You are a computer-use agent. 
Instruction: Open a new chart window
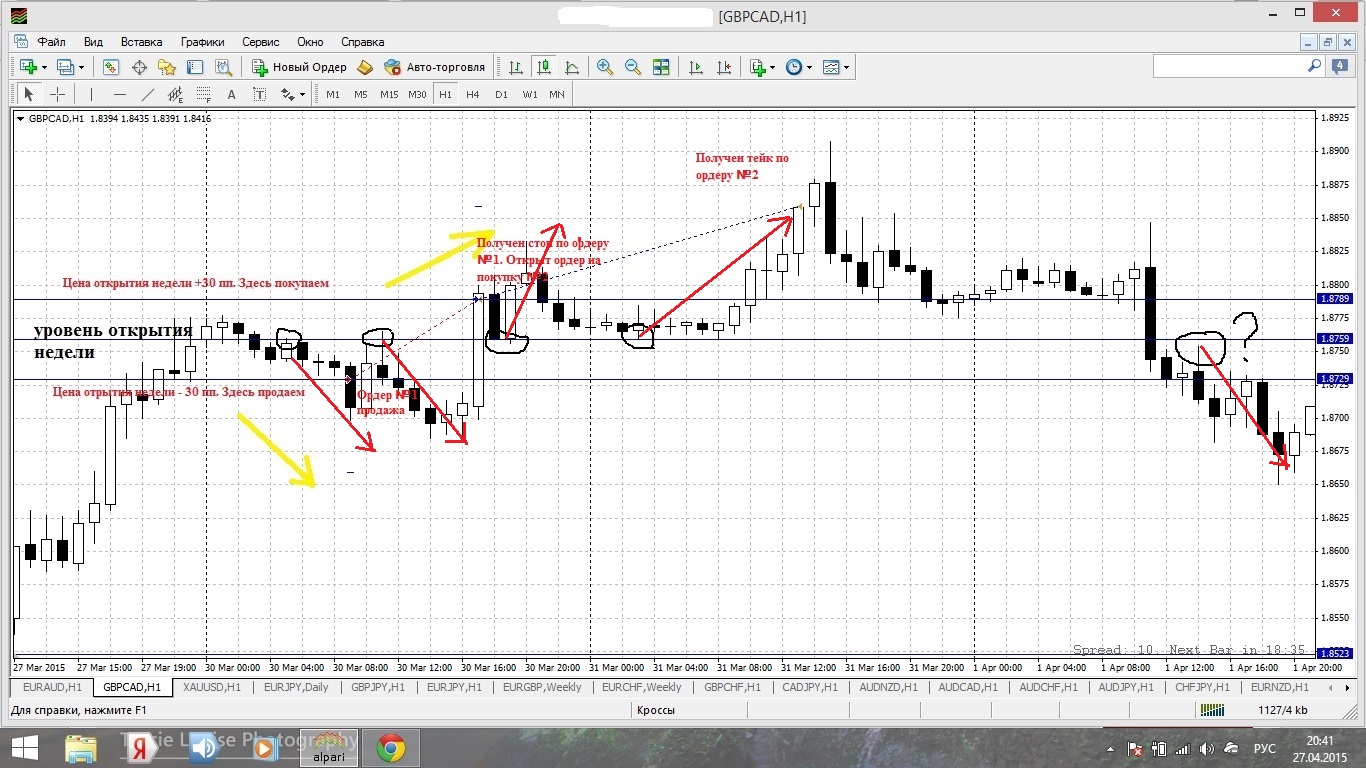[28, 67]
